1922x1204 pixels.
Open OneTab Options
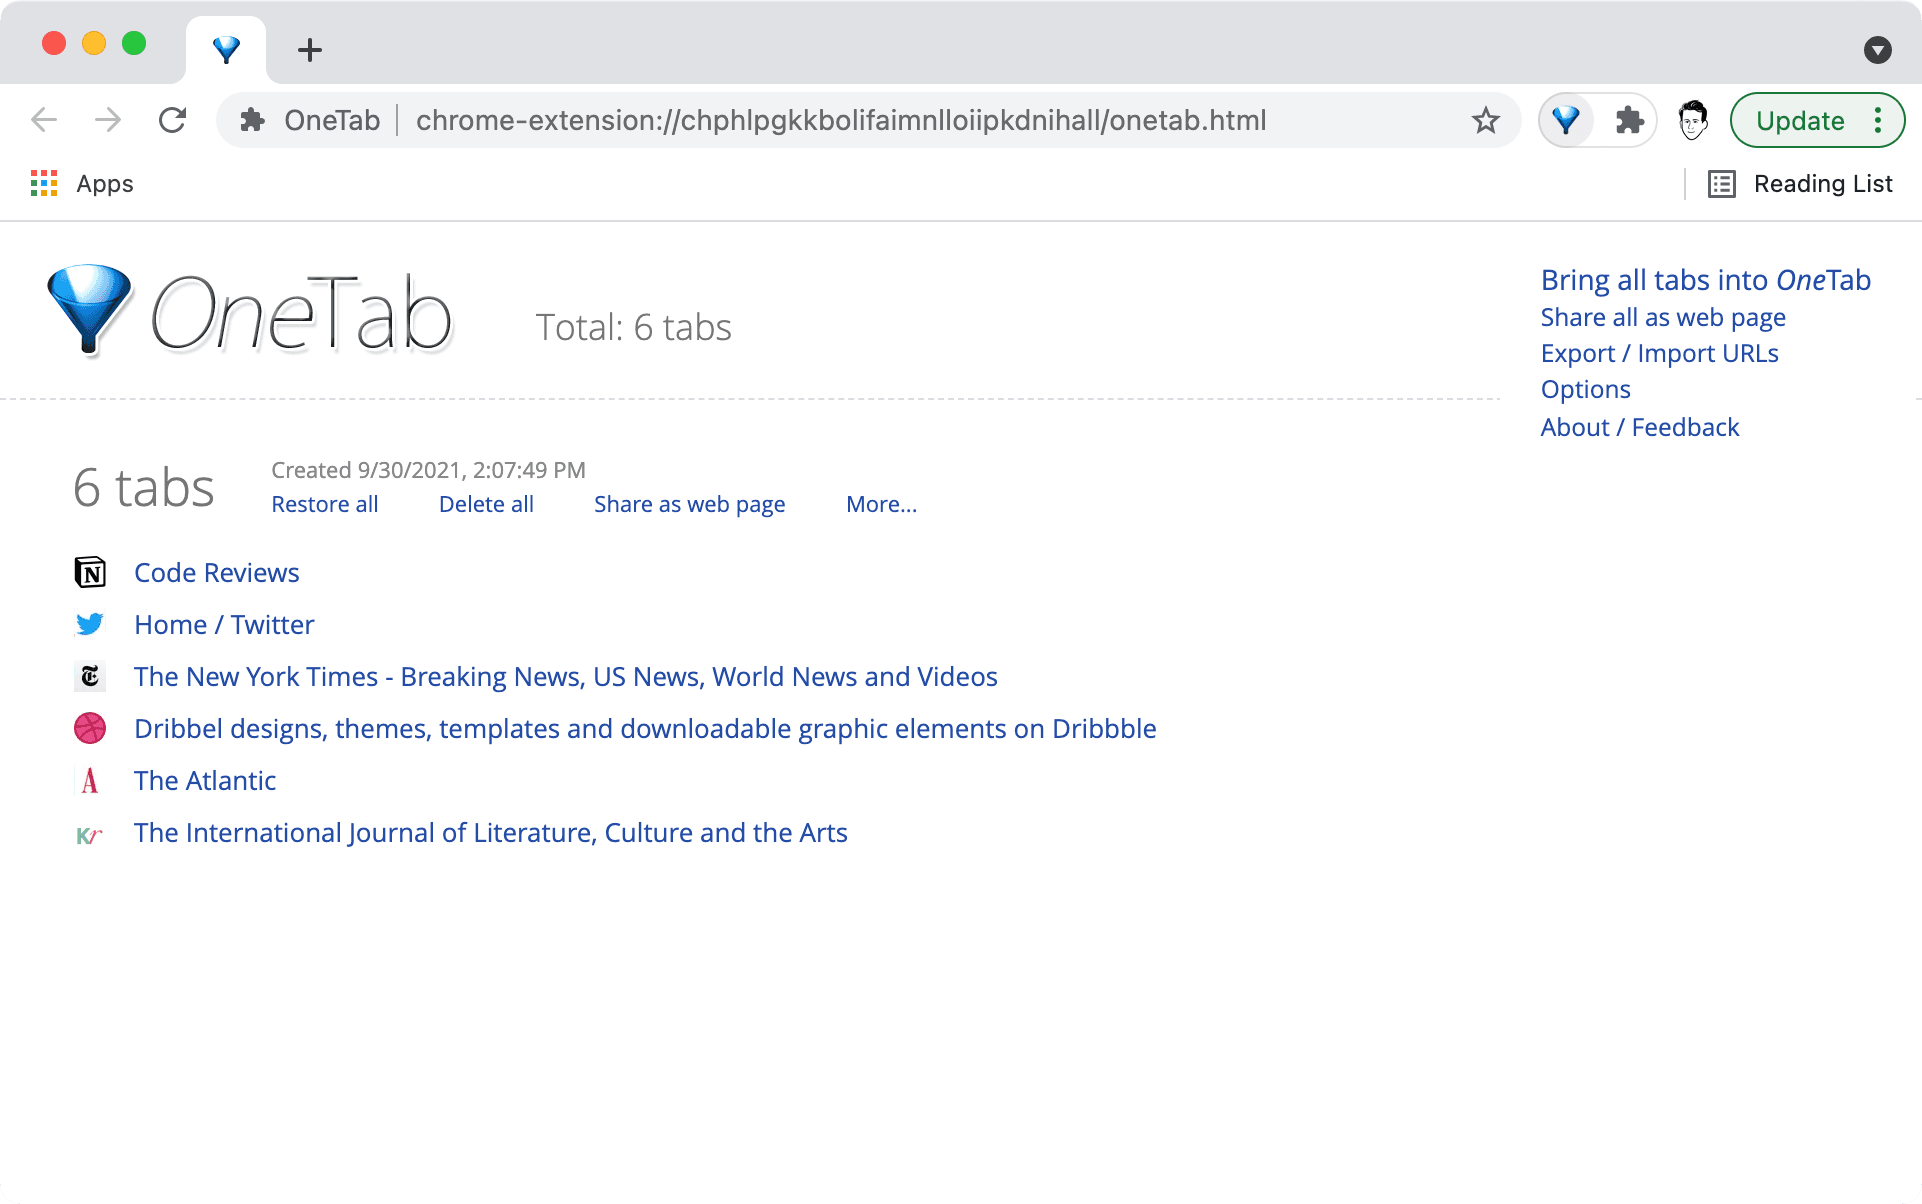(1586, 389)
